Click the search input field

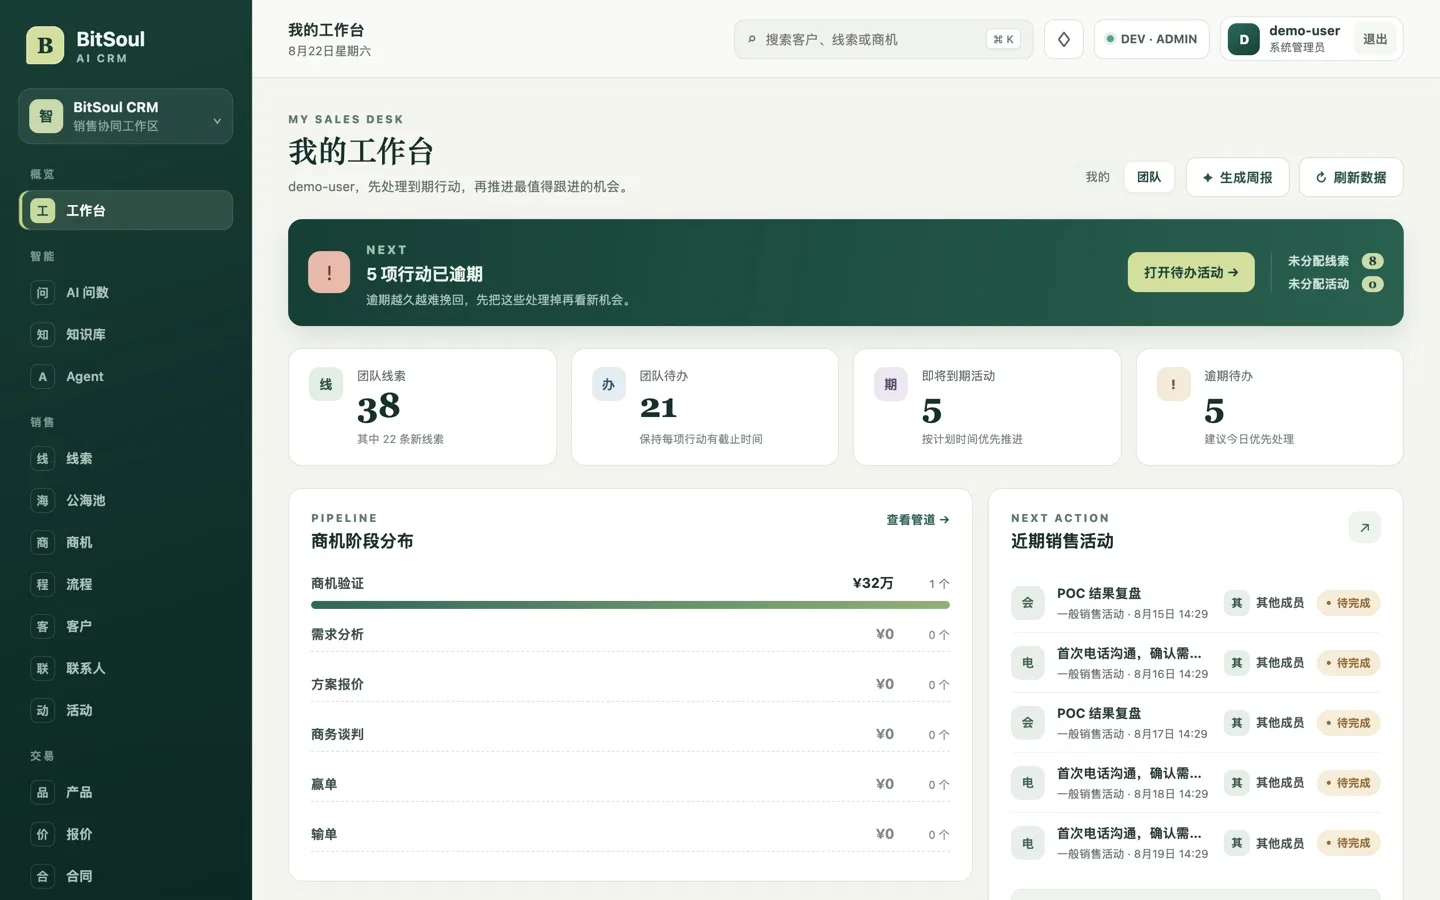(x=883, y=39)
